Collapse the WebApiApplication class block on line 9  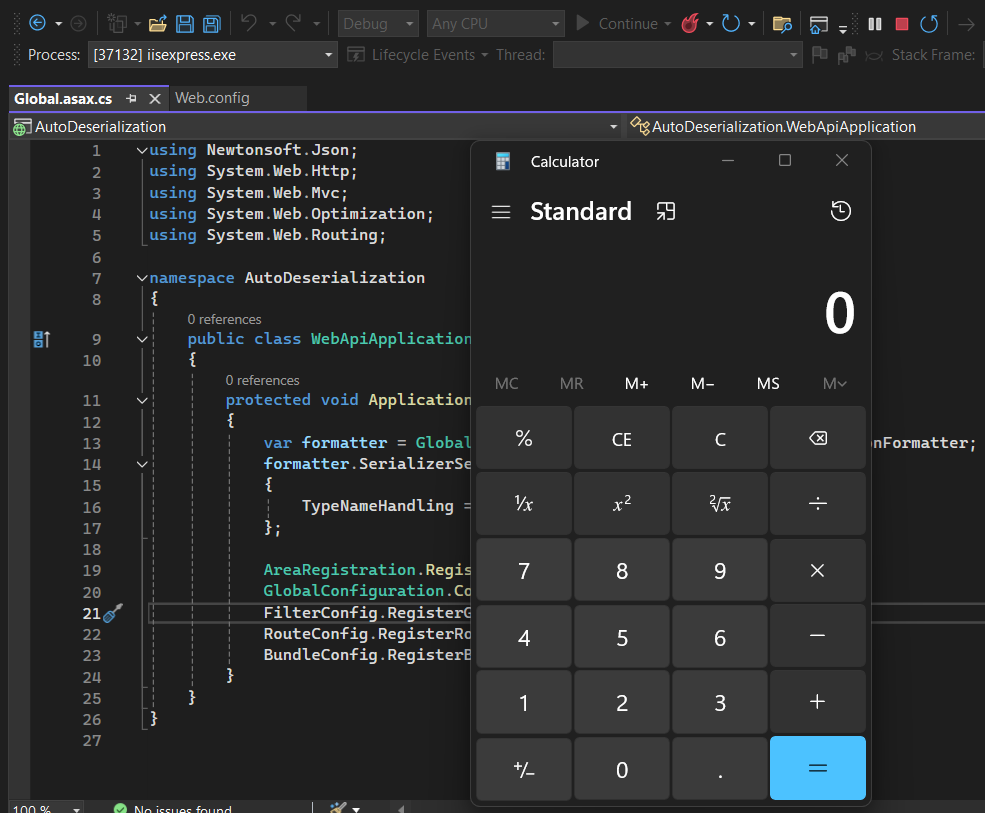tap(142, 339)
